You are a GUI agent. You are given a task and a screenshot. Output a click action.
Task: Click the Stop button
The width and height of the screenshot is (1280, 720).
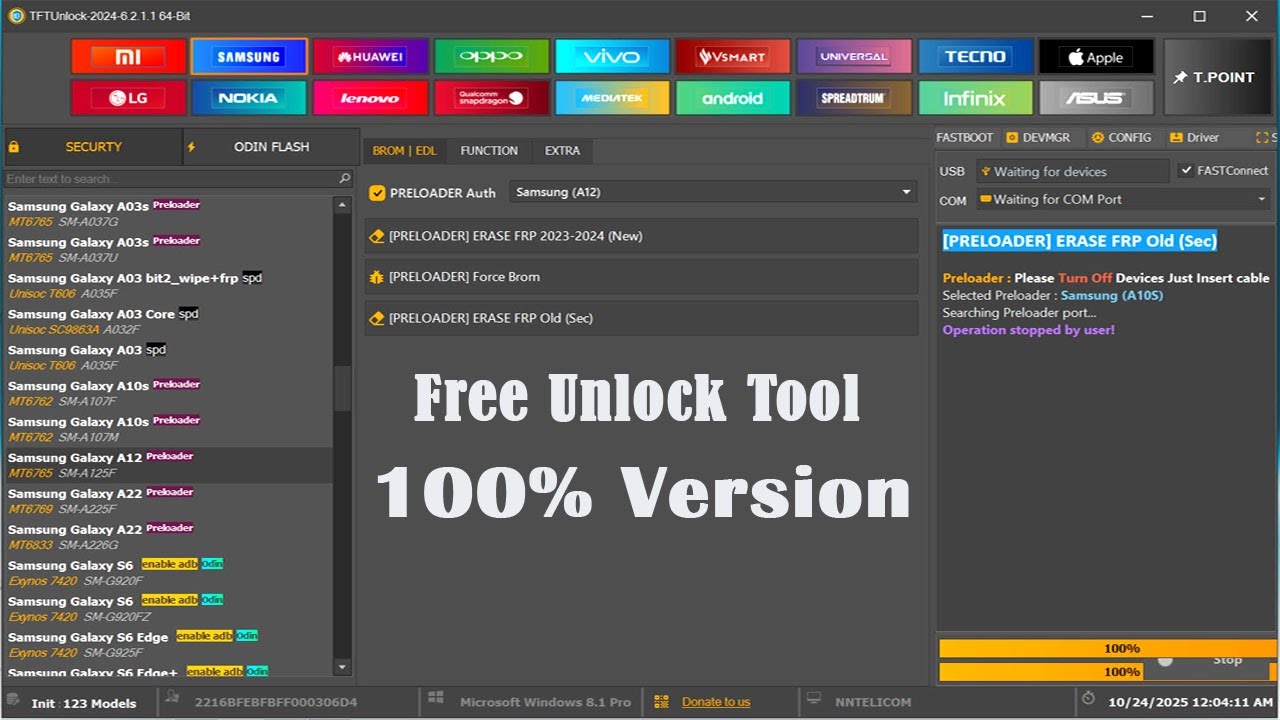(1227, 660)
